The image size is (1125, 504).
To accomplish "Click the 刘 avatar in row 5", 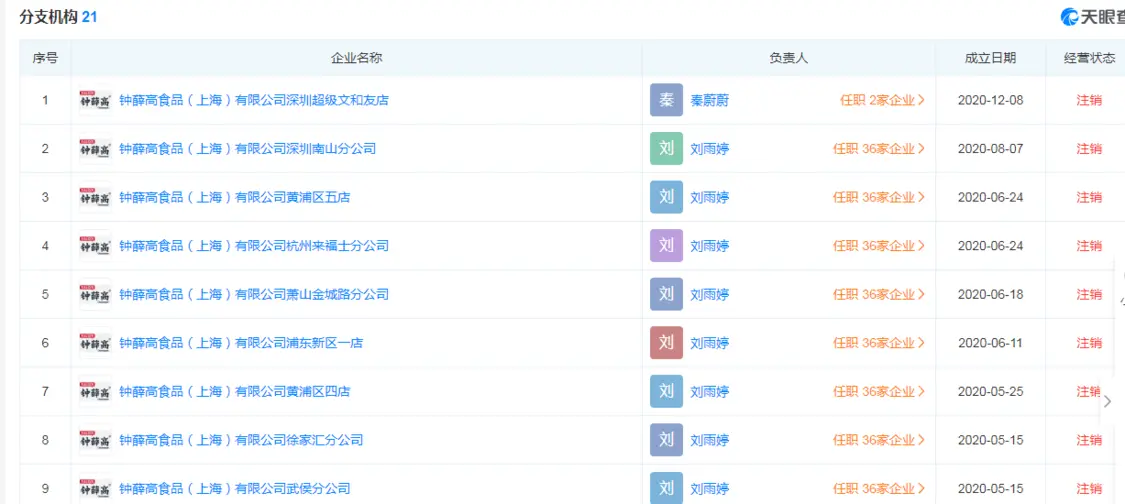I will [x=667, y=294].
